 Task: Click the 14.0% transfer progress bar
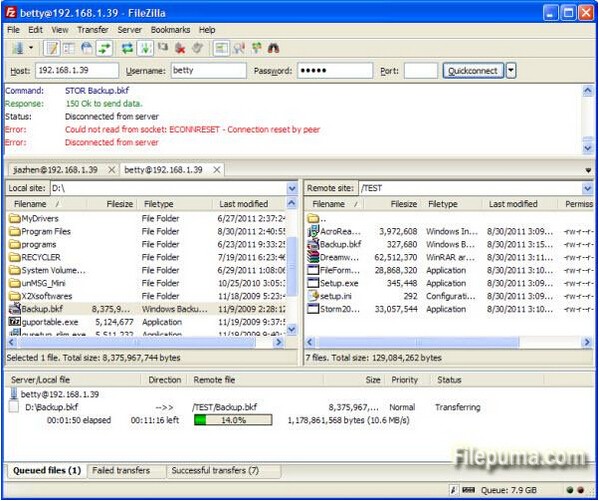[232, 421]
